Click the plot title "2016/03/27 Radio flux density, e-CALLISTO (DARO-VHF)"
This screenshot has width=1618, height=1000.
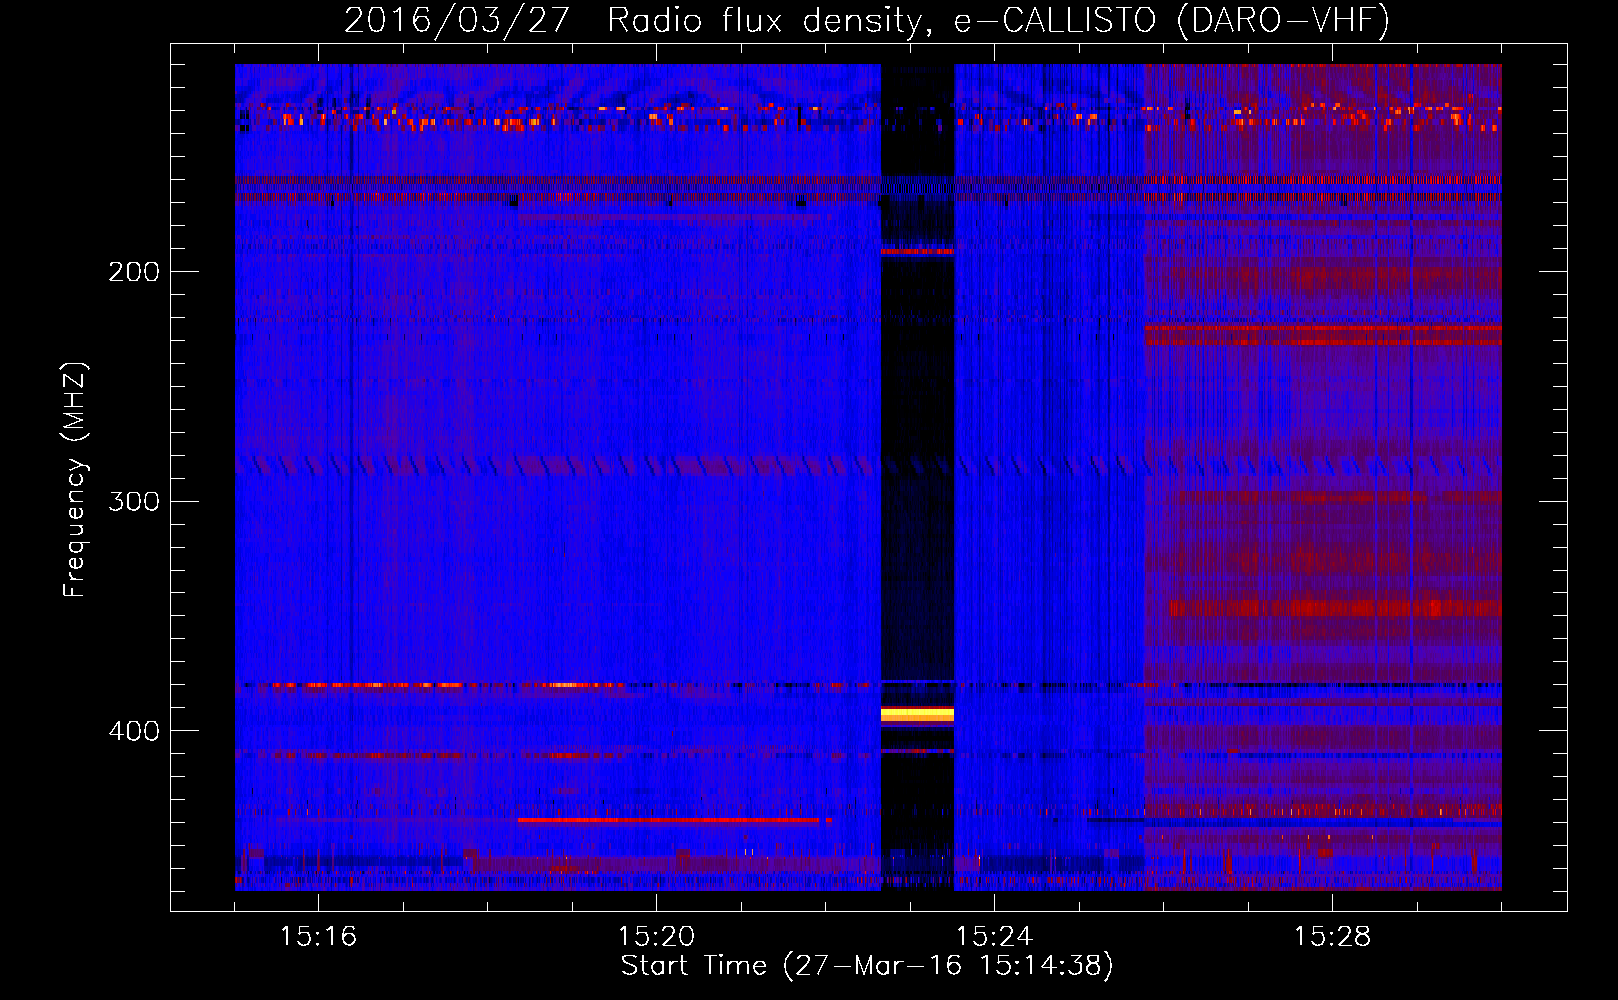[866, 20]
